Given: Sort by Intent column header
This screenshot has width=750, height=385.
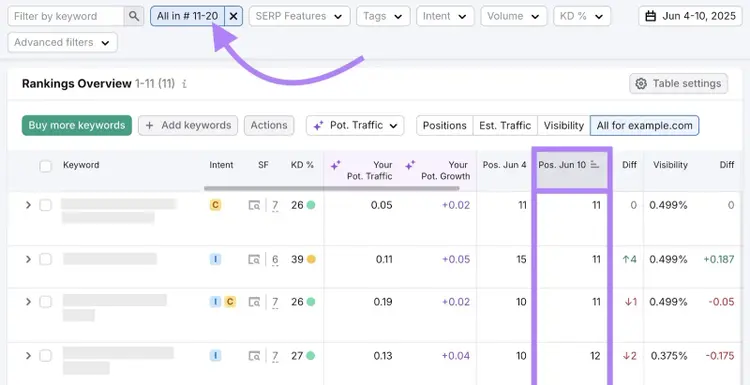Looking at the screenshot, I should (221, 165).
